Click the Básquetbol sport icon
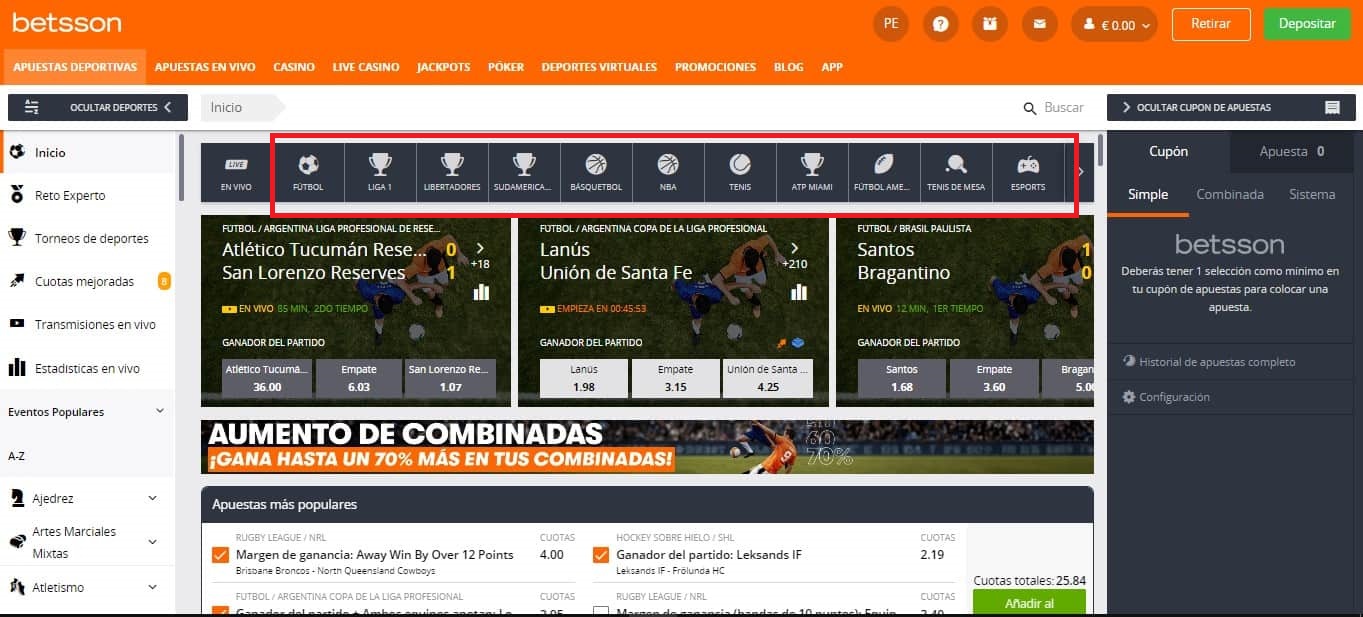Viewport: 1363px width, 617px height. pyautogui.click(x=596, y=170)
